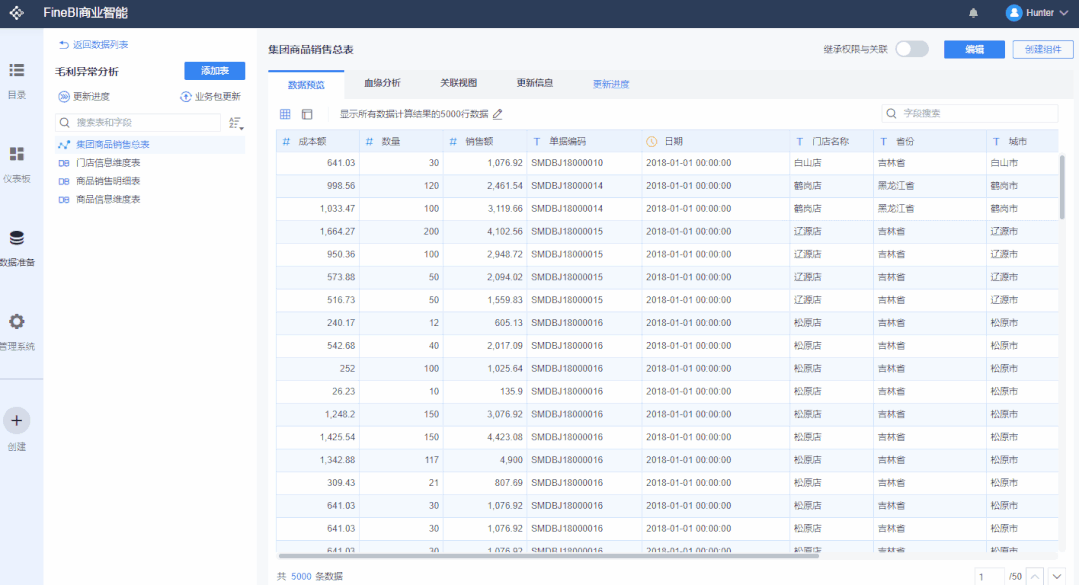Click the DB icon beside 商品信息维度表
This screenshot has width=1079, height=585.
coord(64,200)
